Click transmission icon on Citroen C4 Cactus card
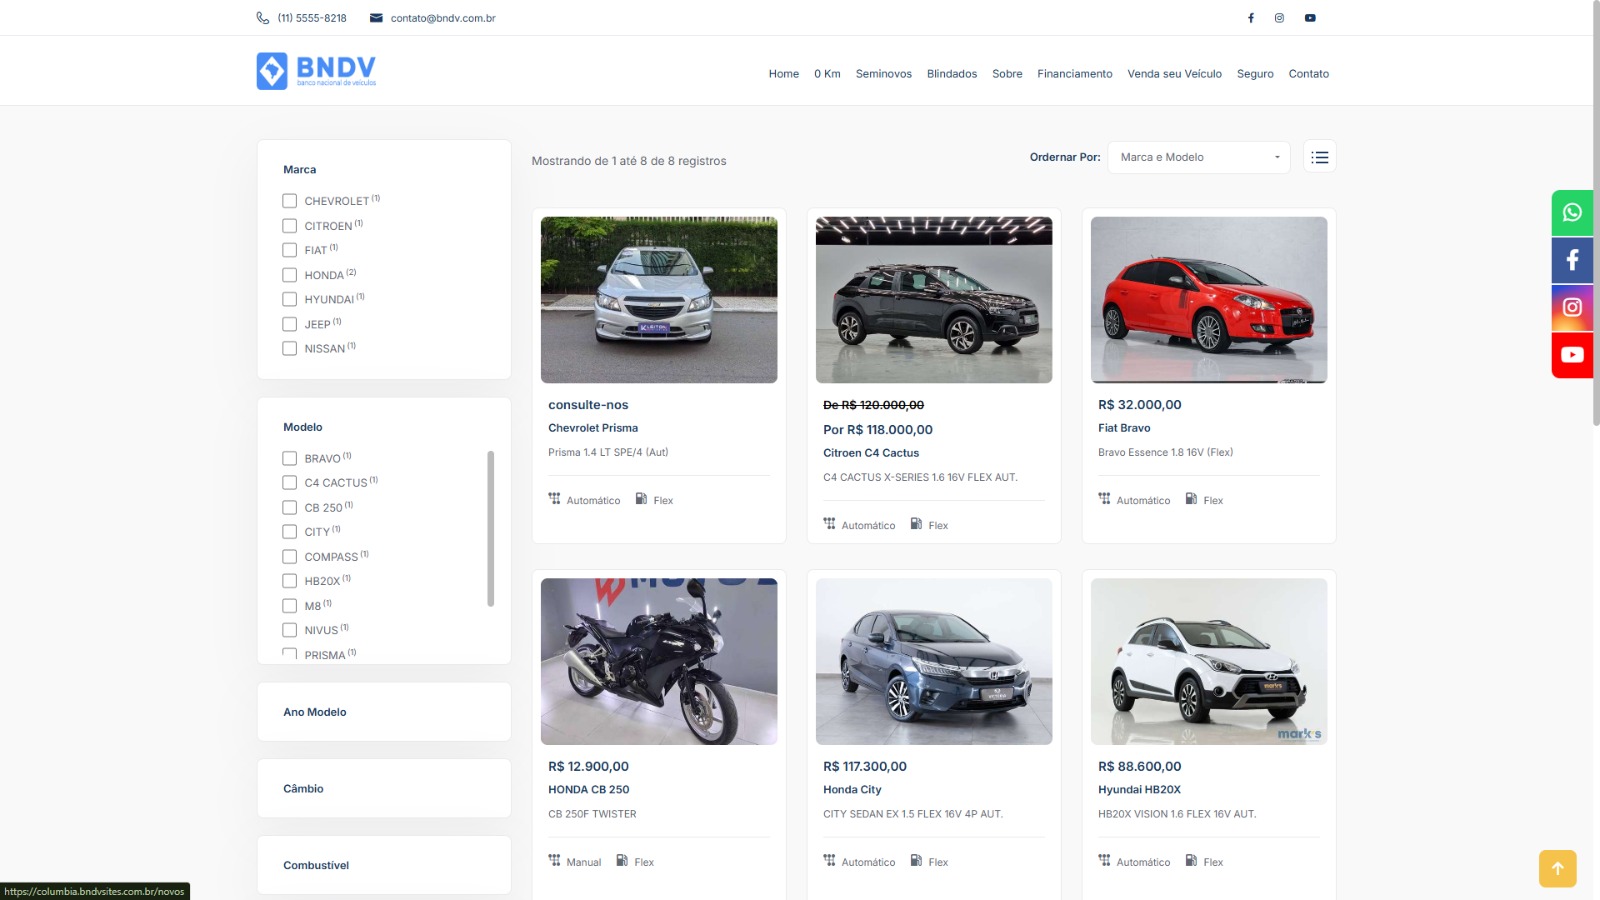The width and height of the screenshot is (1600, 900). [x=830, y=524]
